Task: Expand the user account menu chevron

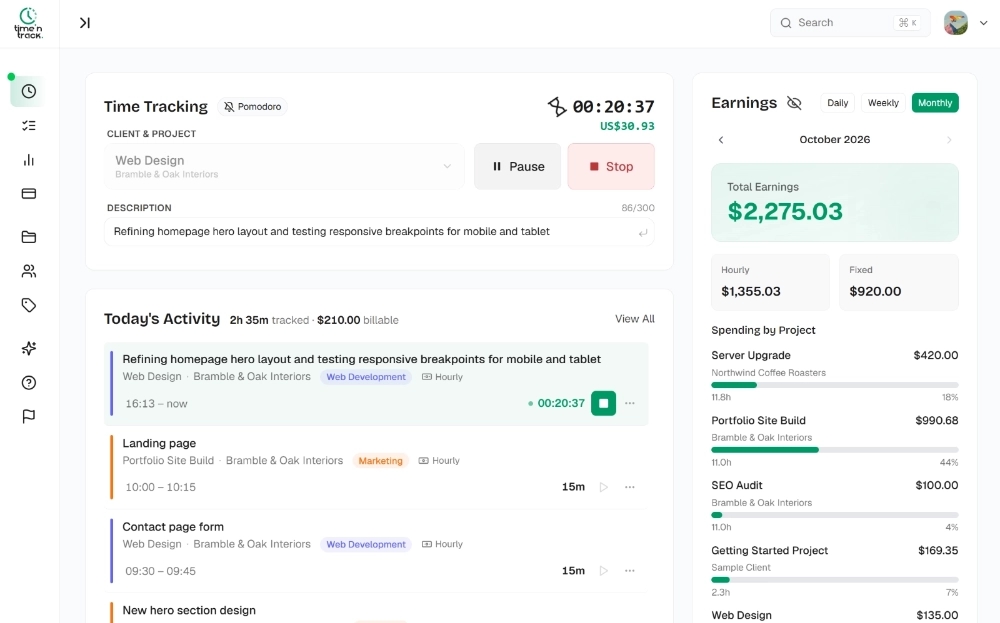Action: click(983, 23)
